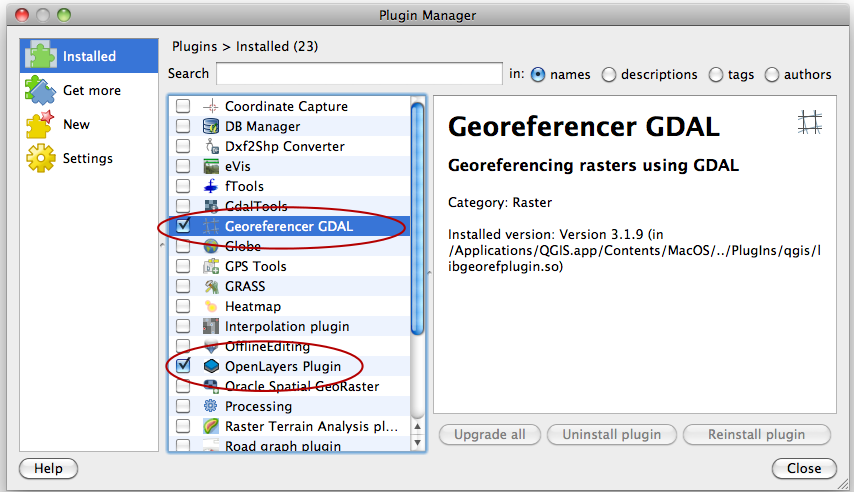This screenshot has height=492, width=854.
Task: Enable the eVis checkbox
Action: pyautogui.click(x=183, y=166)
